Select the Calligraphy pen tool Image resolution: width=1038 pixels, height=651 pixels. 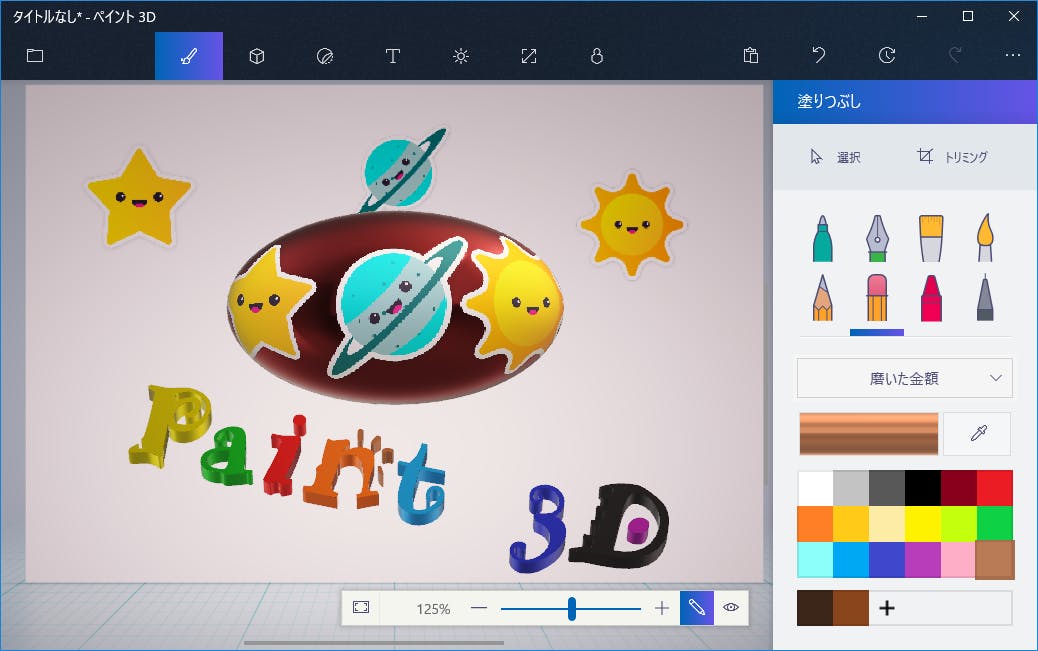pos(877,238)
